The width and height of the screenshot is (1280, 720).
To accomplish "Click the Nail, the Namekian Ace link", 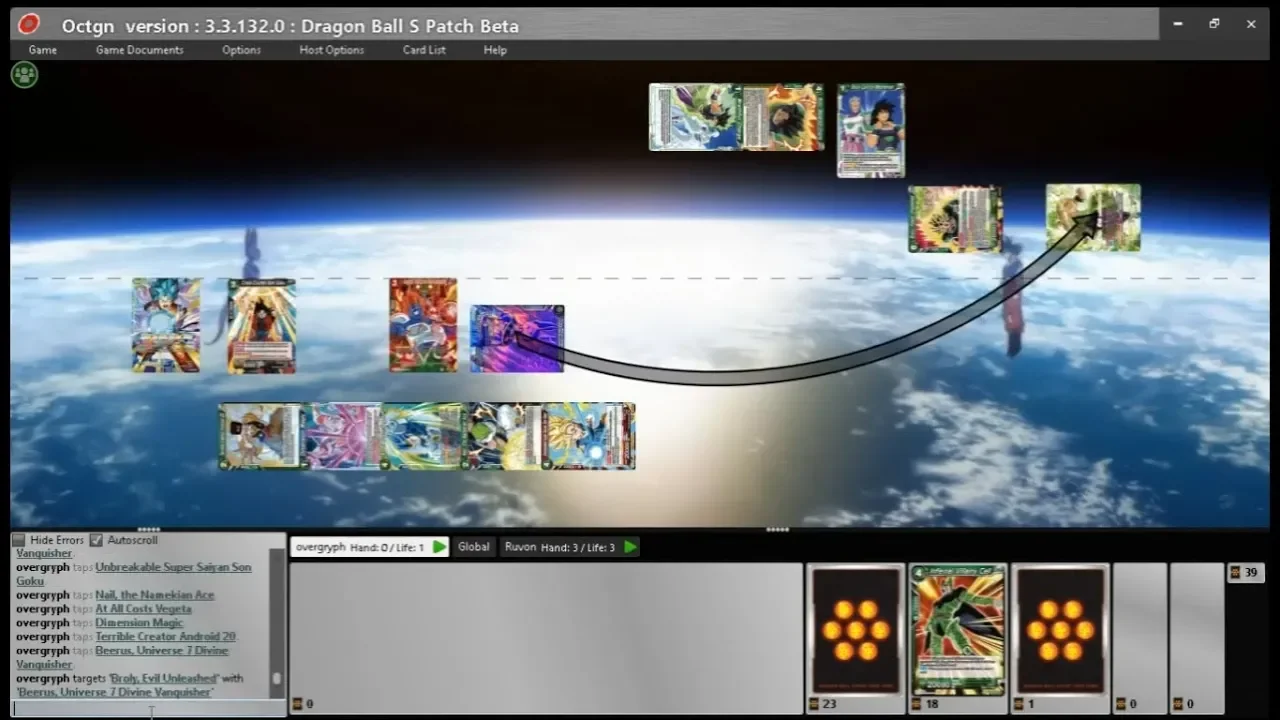I will tap(155, 595).
